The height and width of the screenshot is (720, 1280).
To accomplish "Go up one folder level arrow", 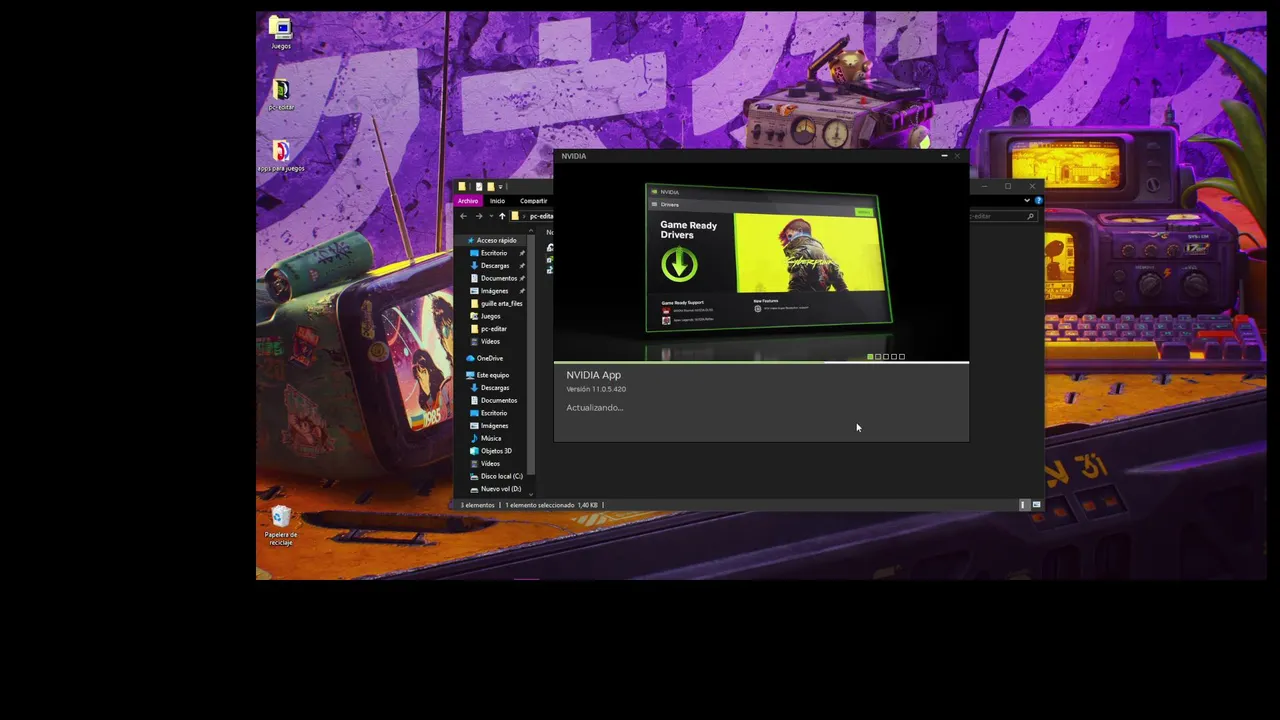I will tap(502, 216).
